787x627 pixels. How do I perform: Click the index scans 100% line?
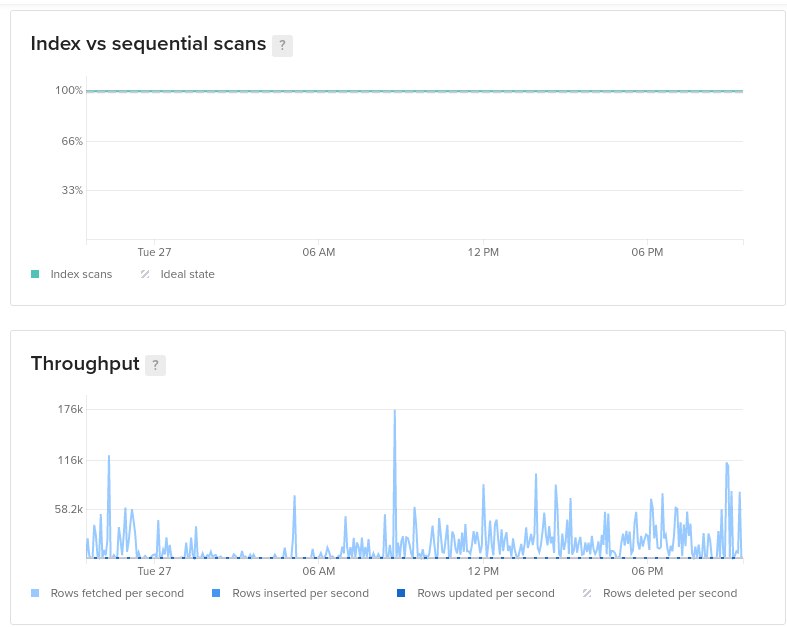(415, 91)
